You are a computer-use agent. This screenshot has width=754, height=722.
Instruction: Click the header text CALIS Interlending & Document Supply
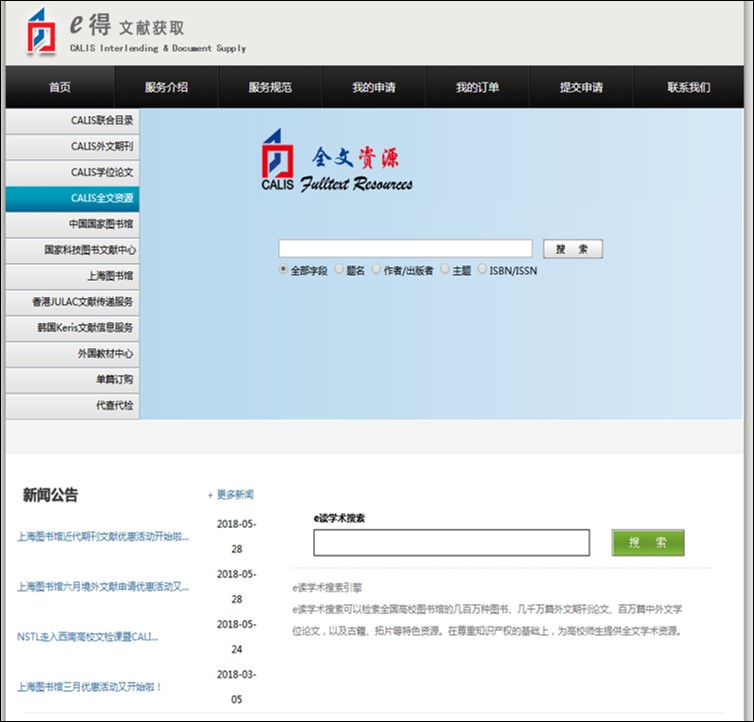tap(158, 48)
